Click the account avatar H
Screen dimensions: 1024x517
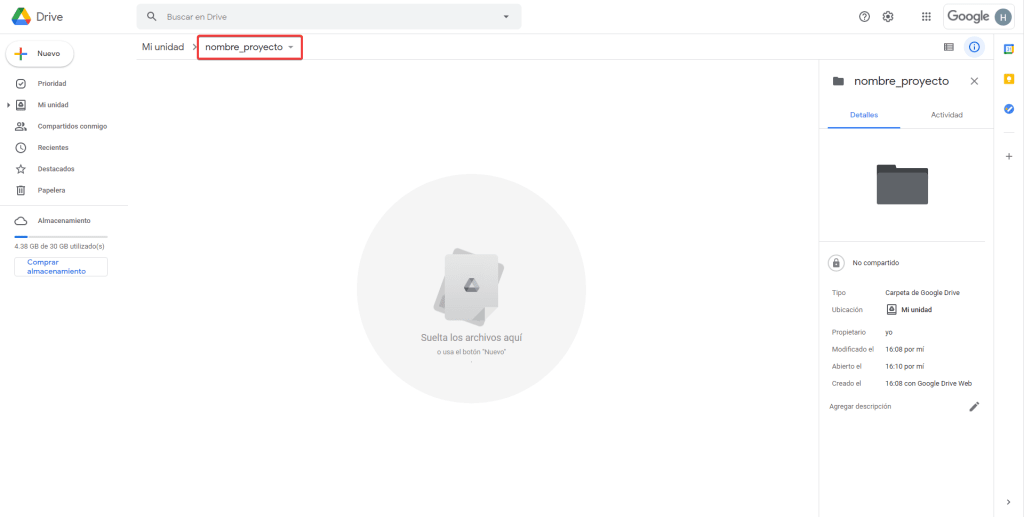[1002, 17]
